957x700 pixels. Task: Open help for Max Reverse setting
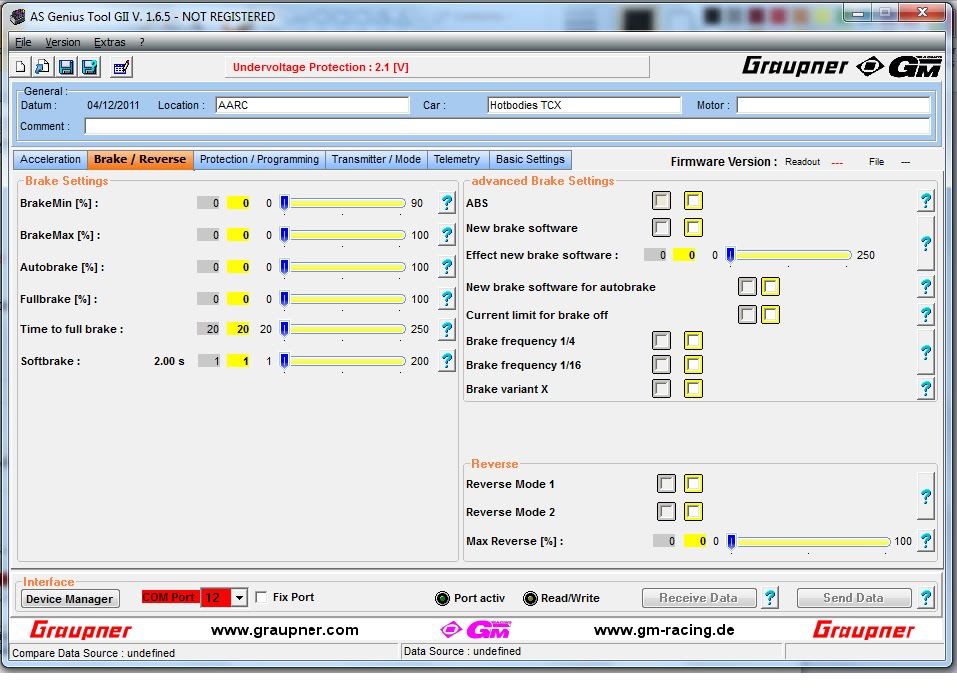point(926,540)
